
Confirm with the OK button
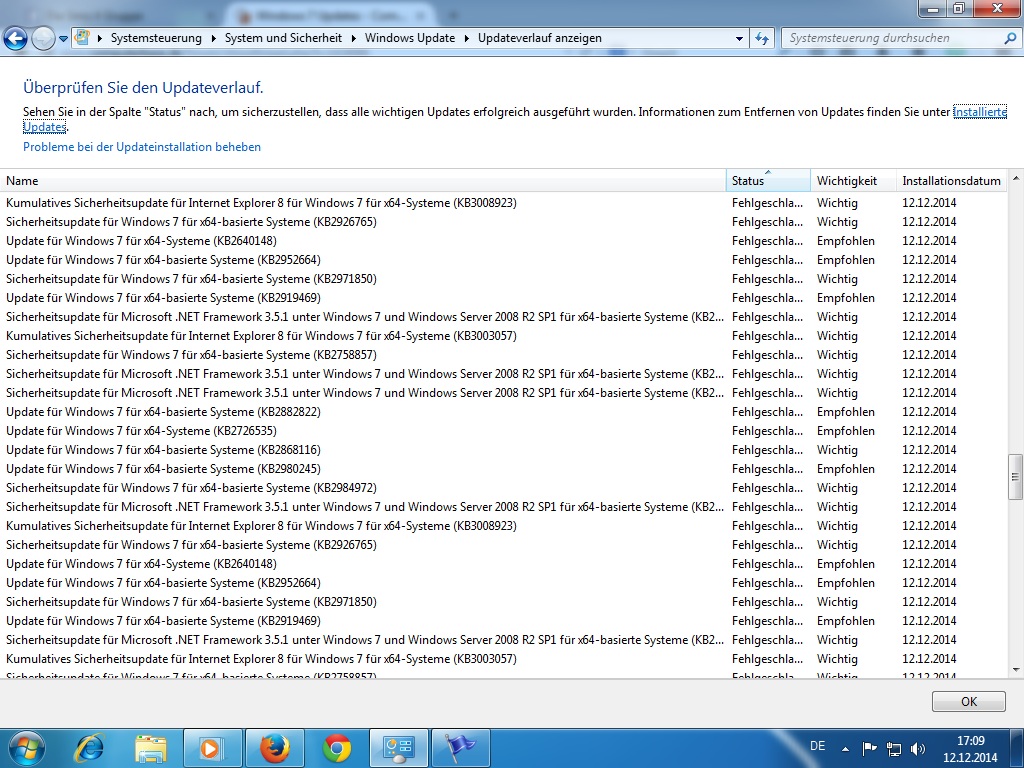pyautogui.click(x=968, y=701)
